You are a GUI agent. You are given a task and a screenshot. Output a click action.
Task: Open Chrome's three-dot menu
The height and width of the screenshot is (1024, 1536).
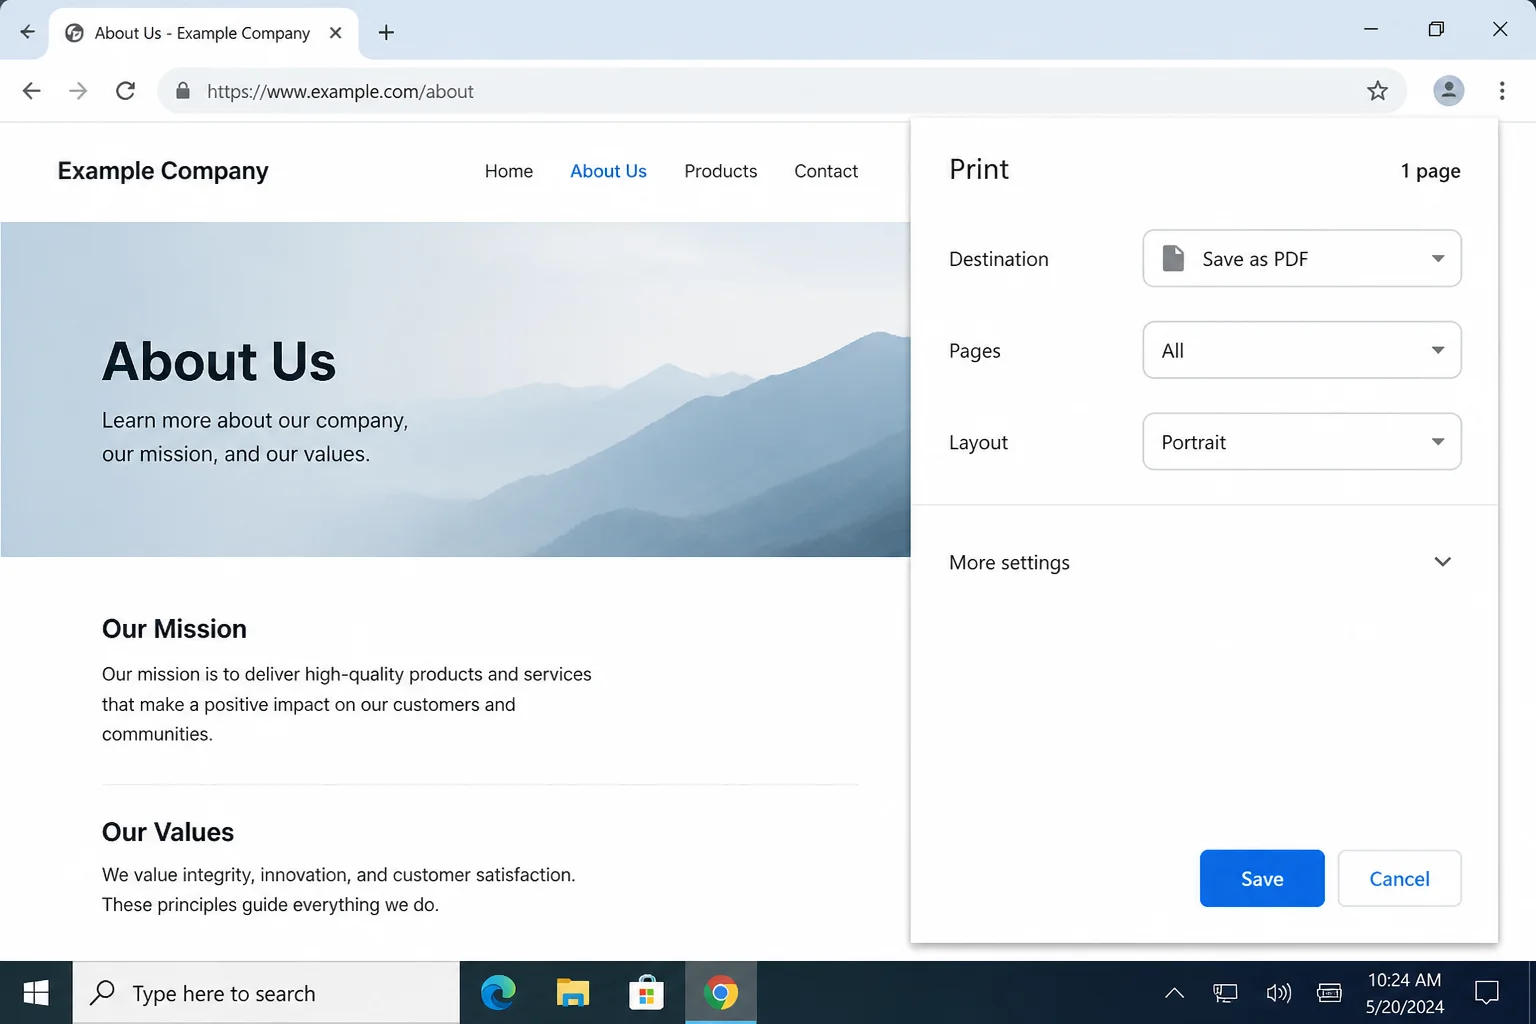coord(1502,91)
